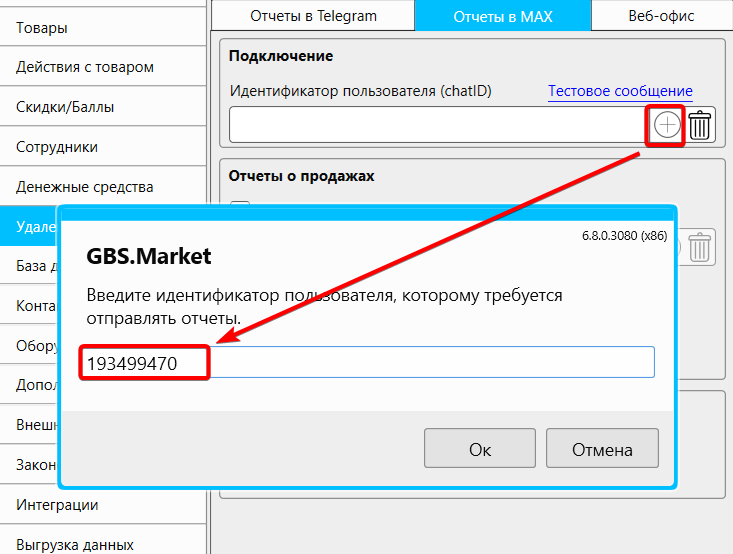This screenshot has width=733, height=554.
Task: Click the Тестовое сообщение link
Action: click(620, 91)
